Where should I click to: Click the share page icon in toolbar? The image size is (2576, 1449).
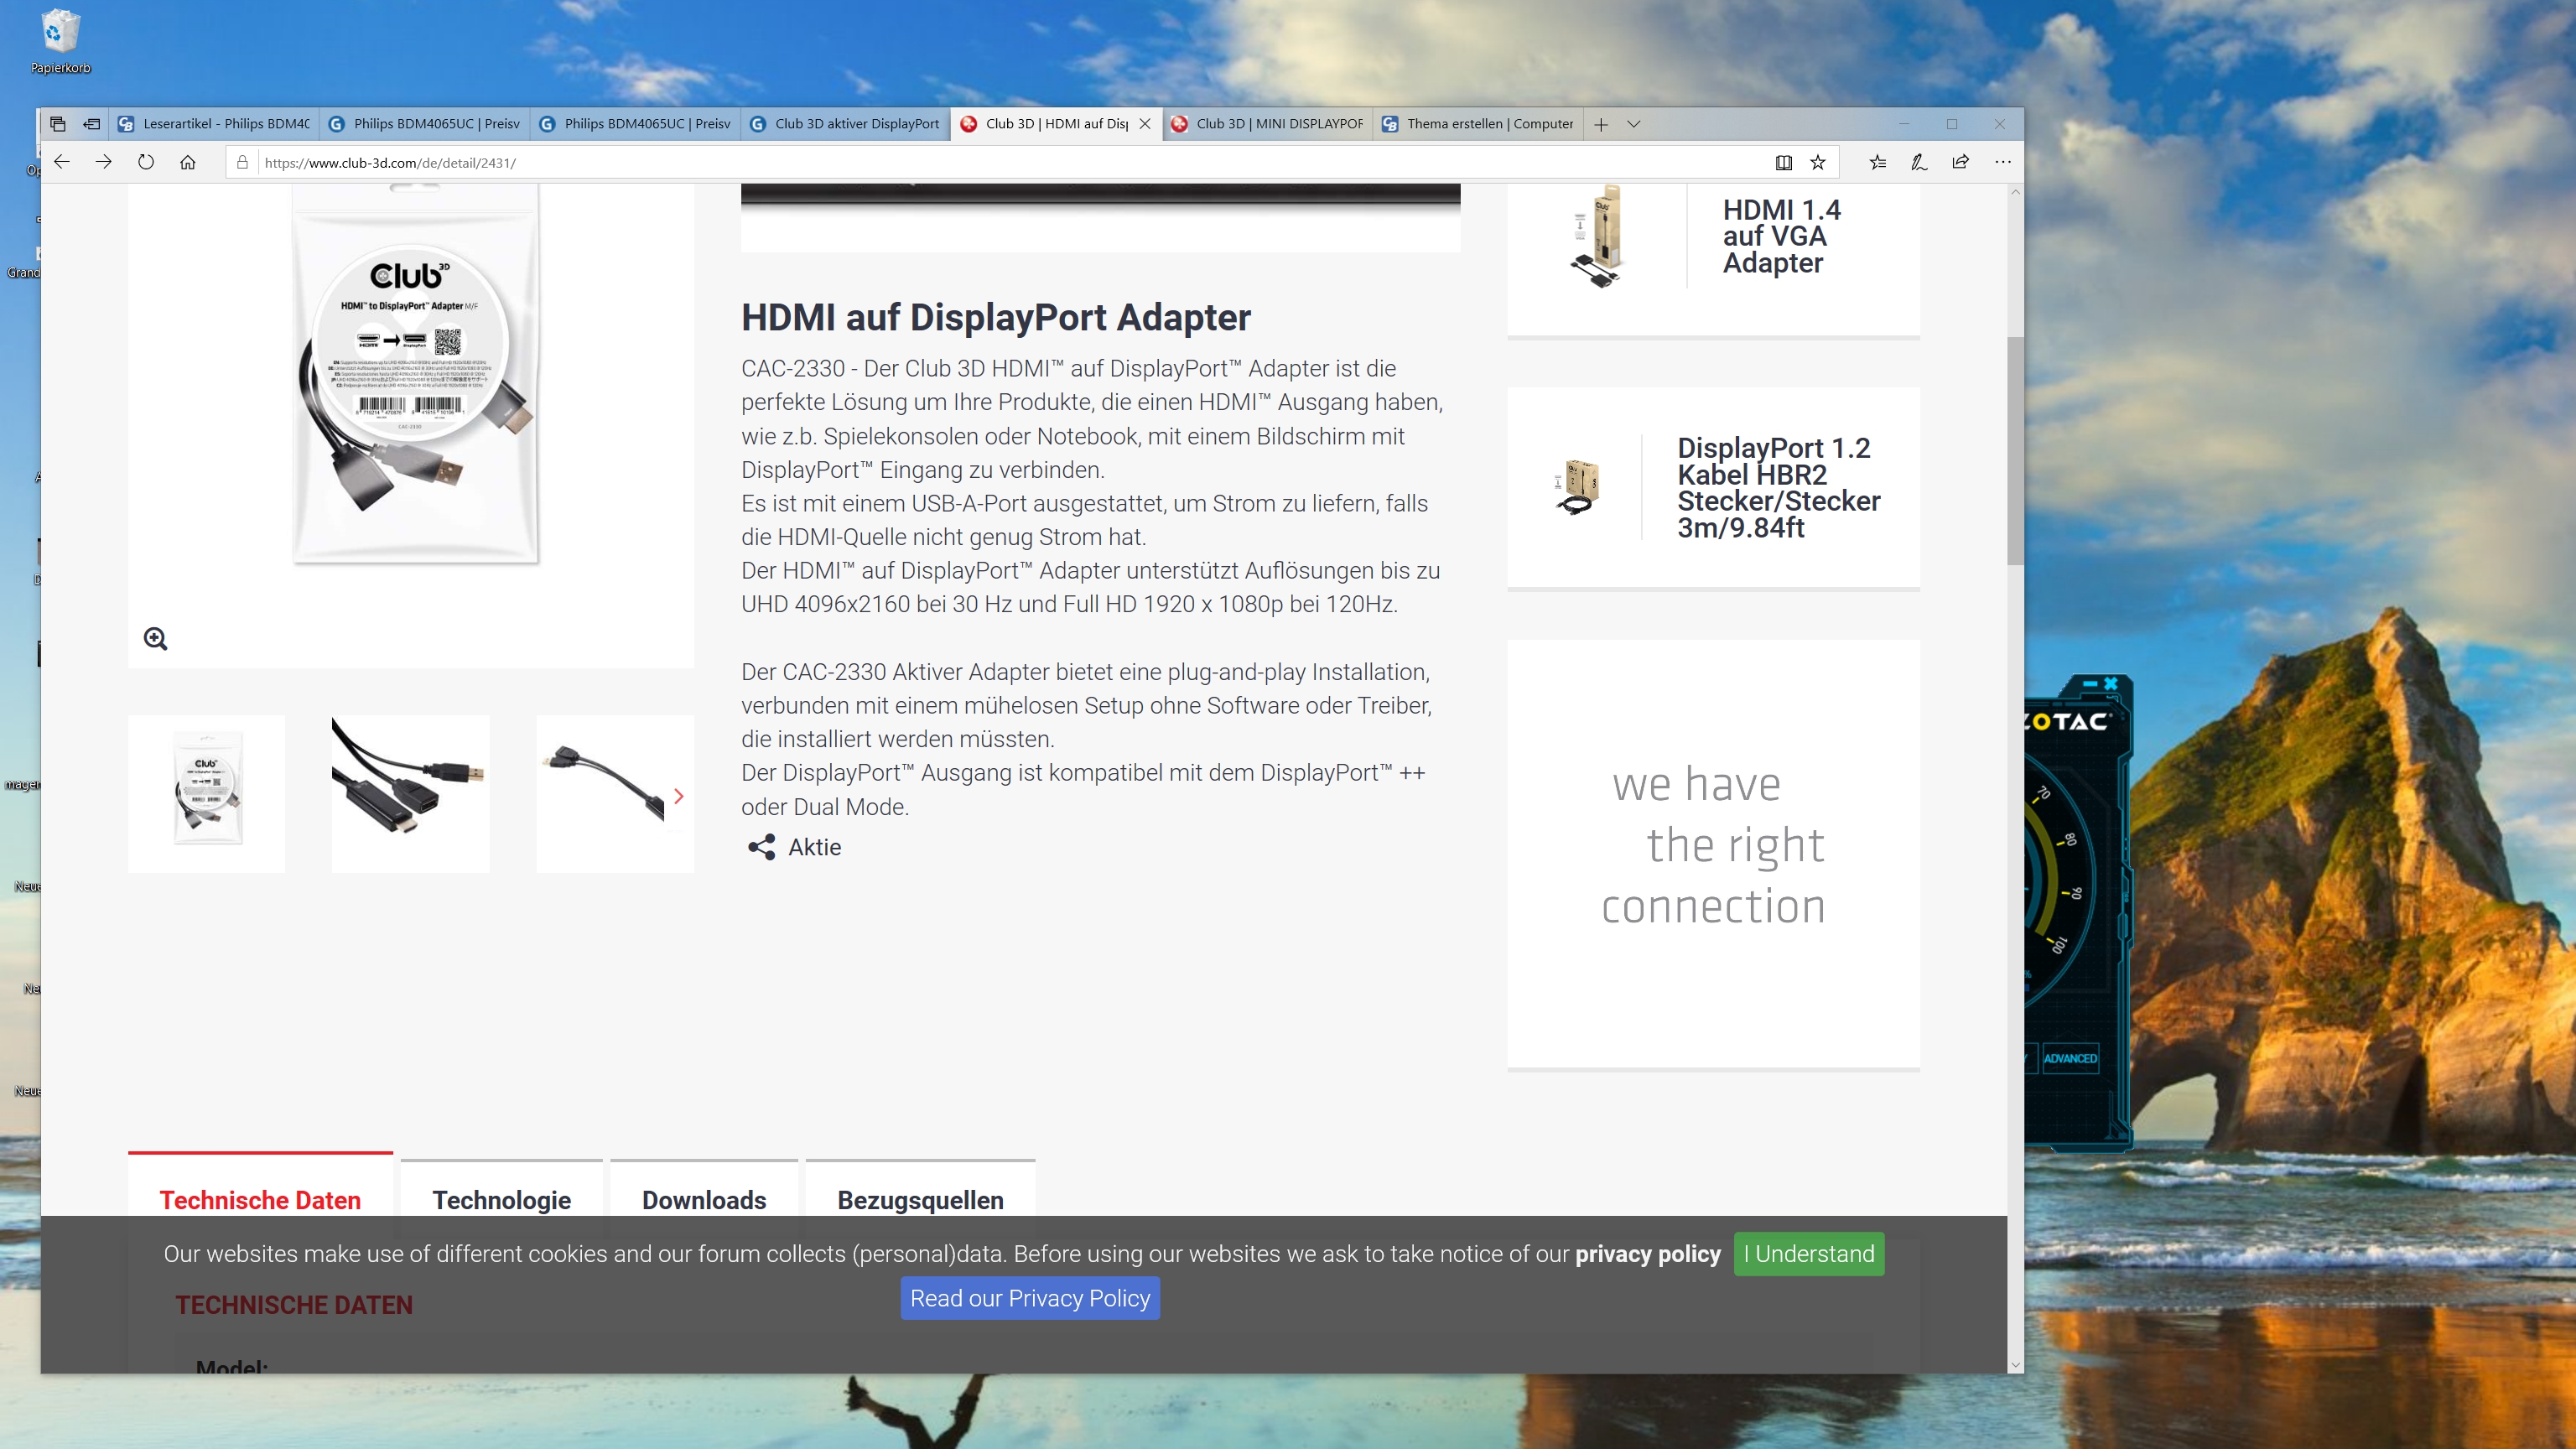tap(1960, 162)
